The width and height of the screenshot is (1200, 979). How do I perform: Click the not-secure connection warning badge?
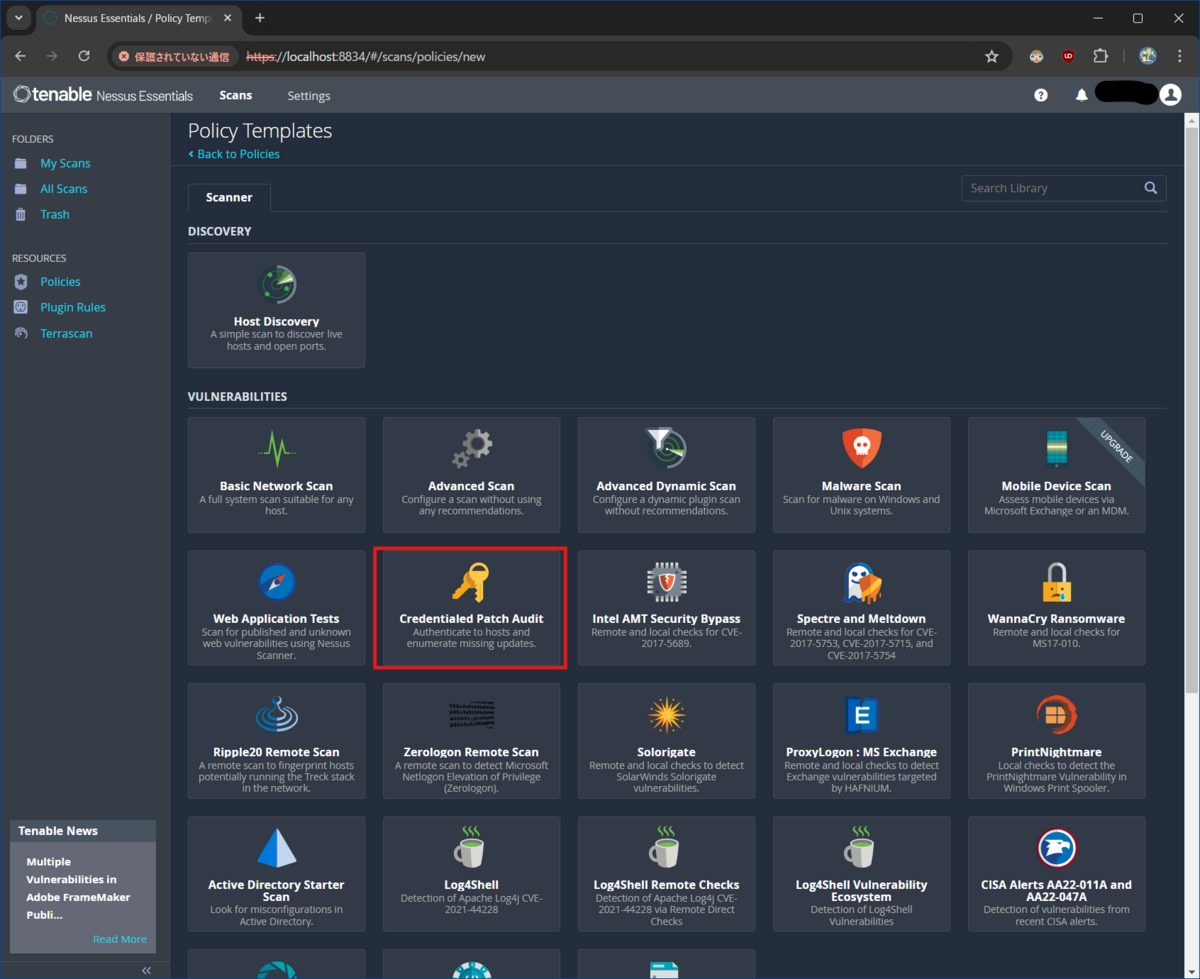[175, 57]
